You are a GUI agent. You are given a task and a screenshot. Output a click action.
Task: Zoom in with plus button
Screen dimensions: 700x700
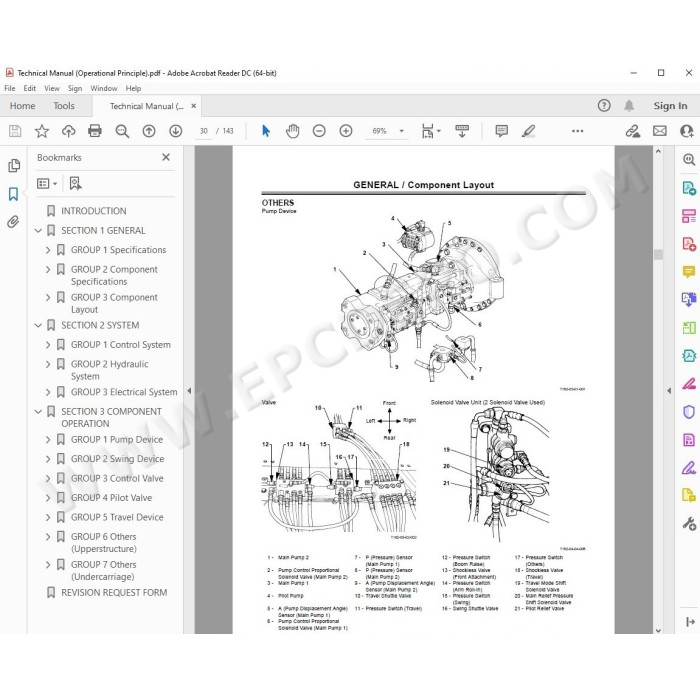346,131
